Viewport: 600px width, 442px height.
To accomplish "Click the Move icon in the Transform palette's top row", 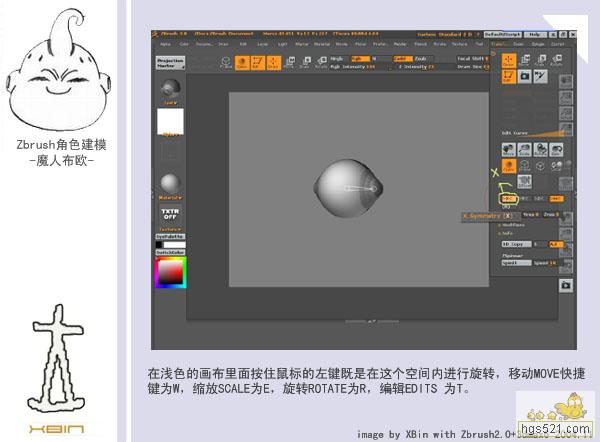I will (525, 60).
